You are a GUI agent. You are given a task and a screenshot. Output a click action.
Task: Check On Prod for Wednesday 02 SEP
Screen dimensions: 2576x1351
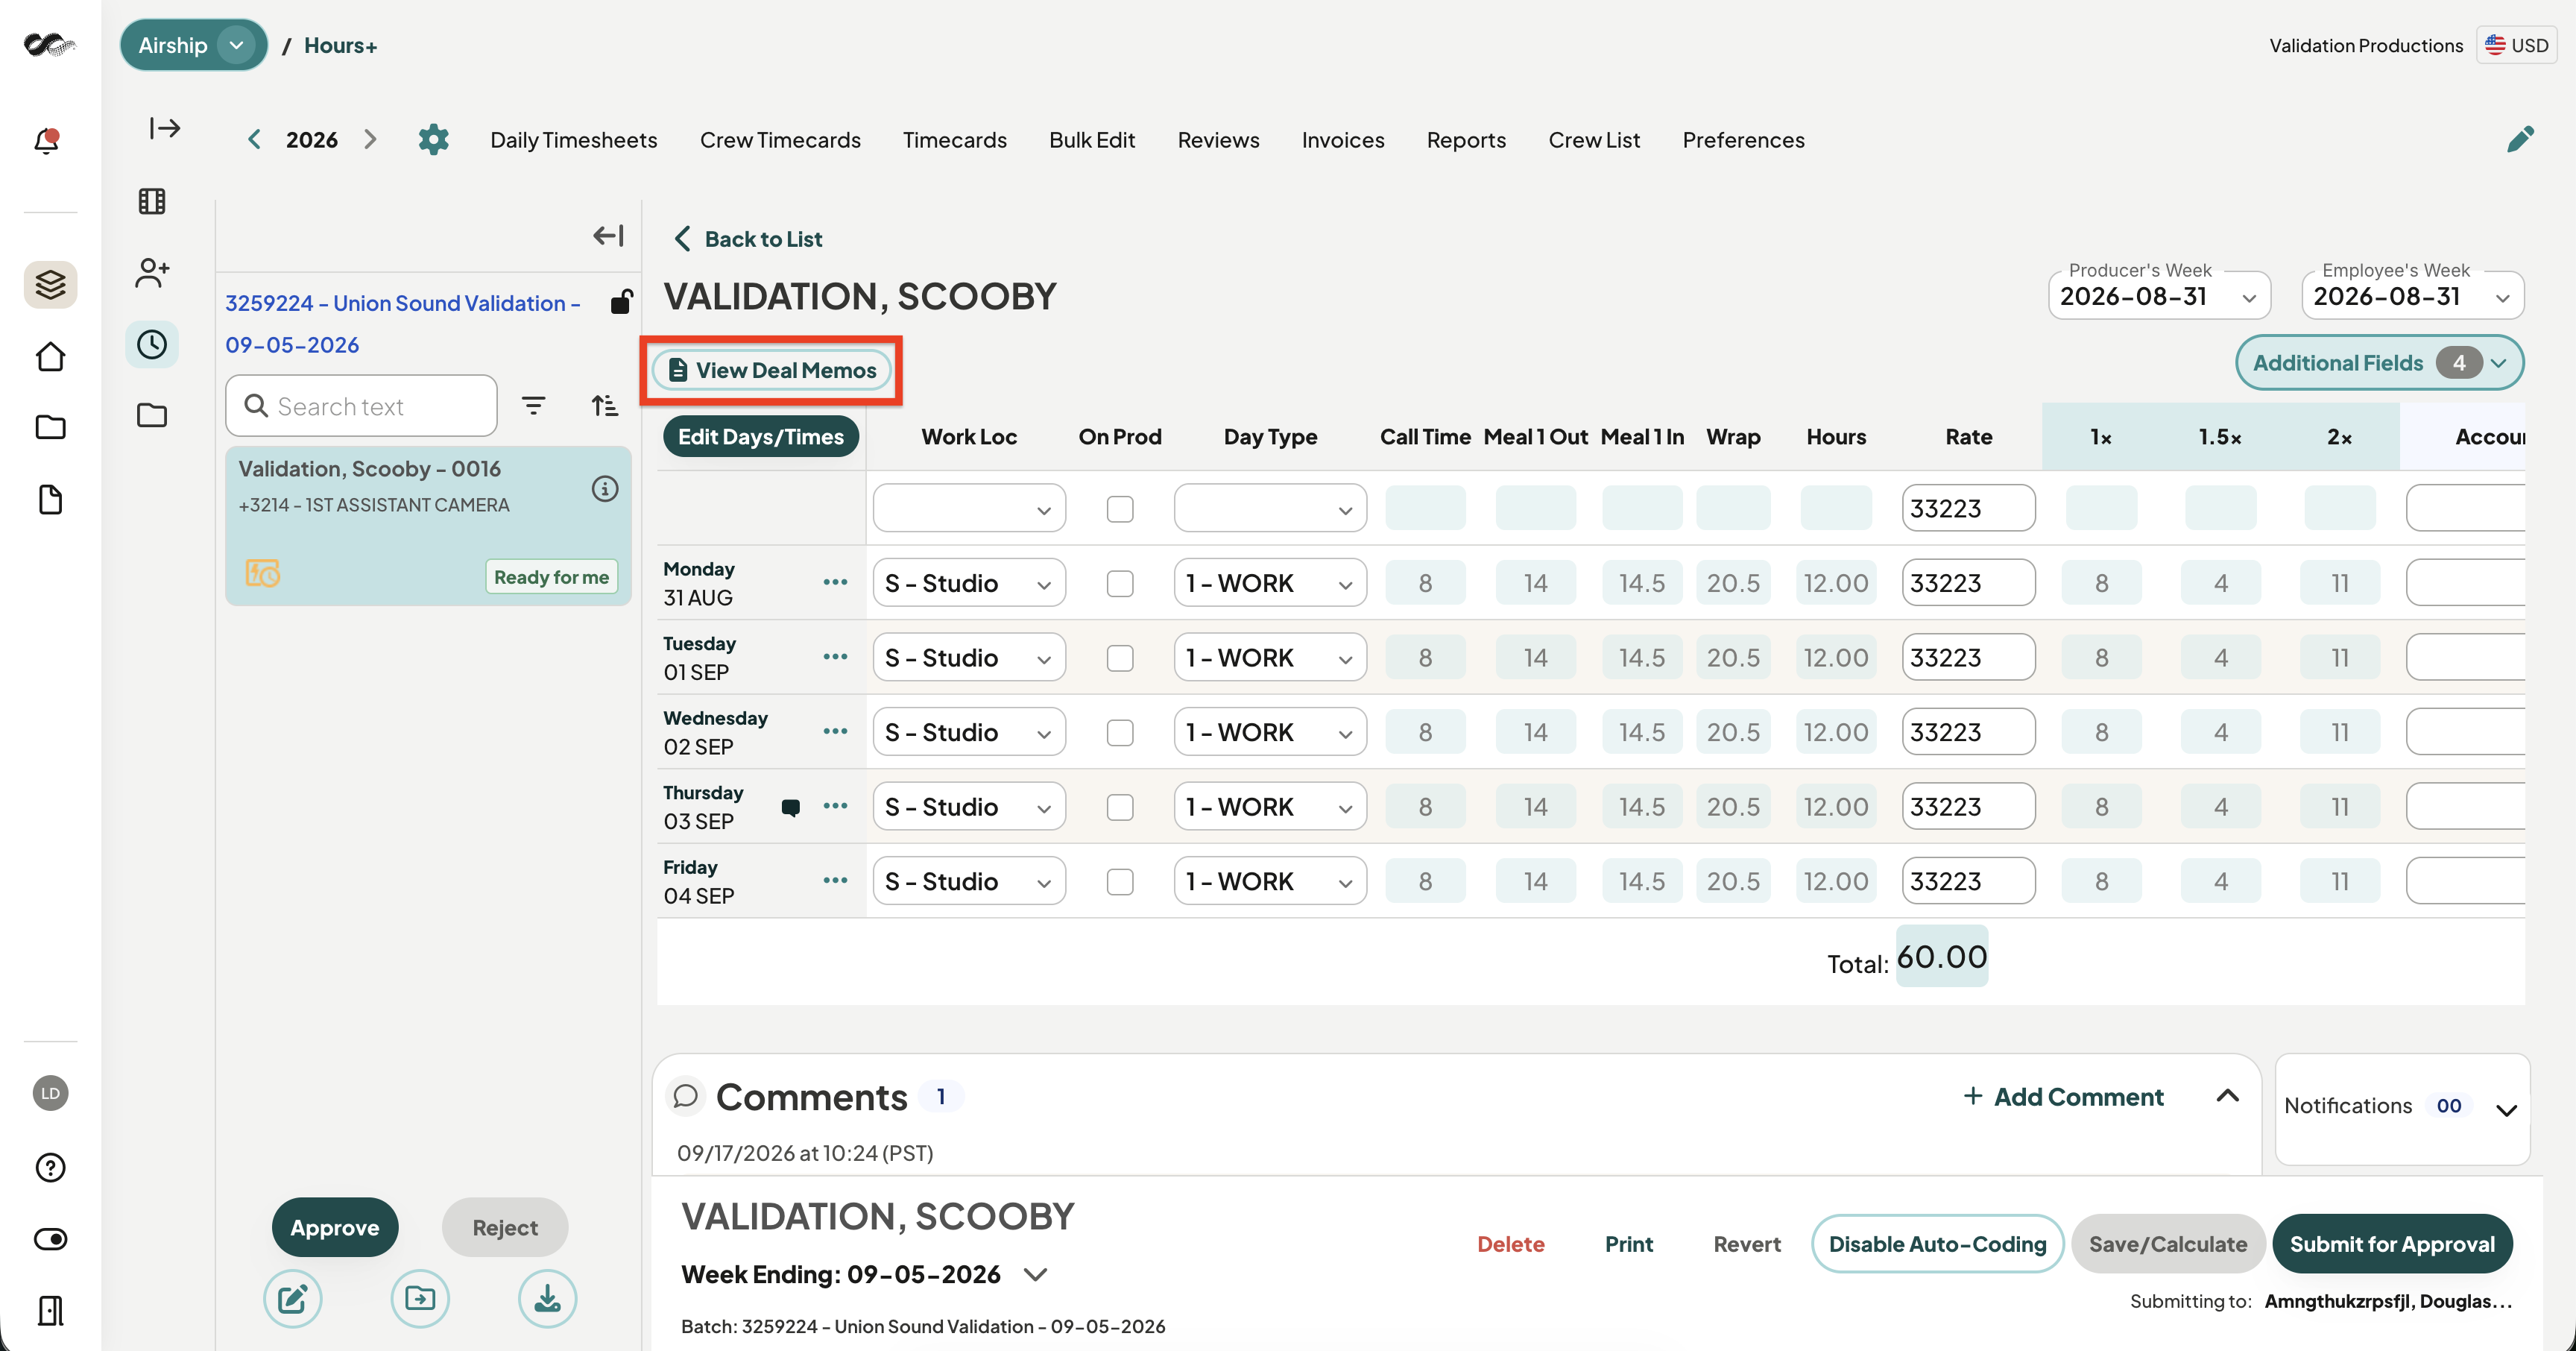click(x=1120, y=732)
